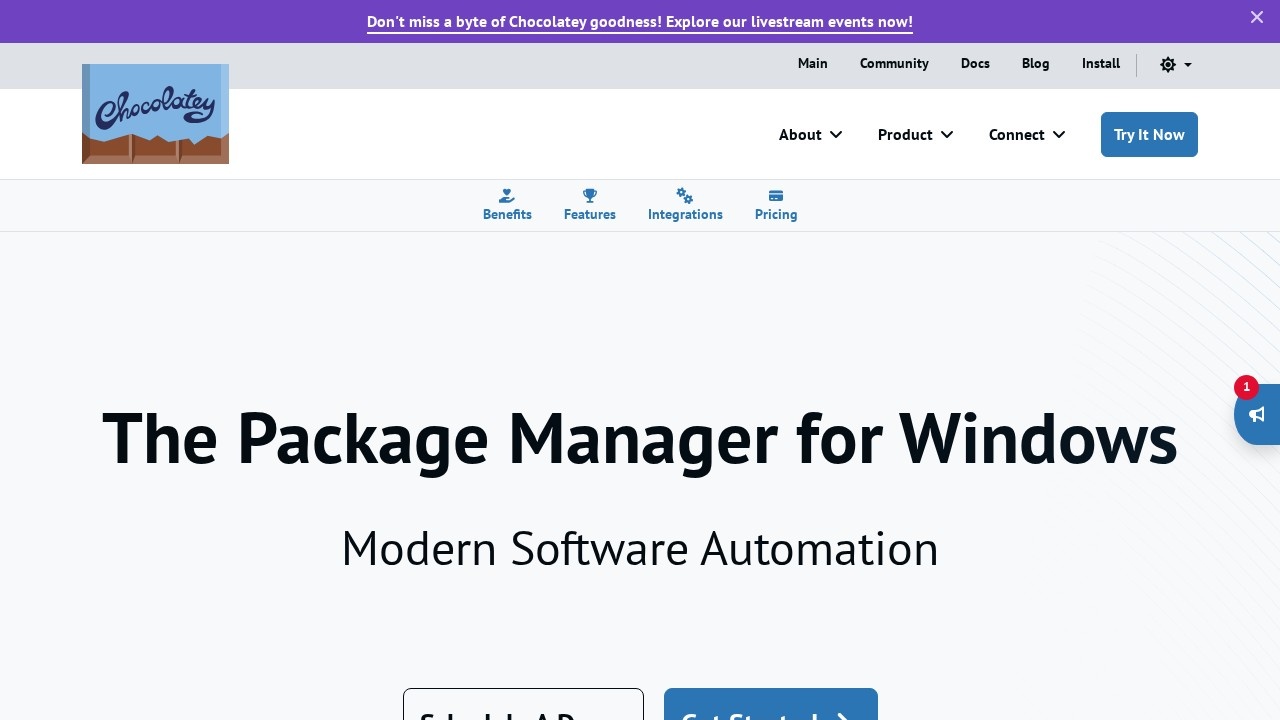Expand the Connect menu

click(x=1027, y=135)
